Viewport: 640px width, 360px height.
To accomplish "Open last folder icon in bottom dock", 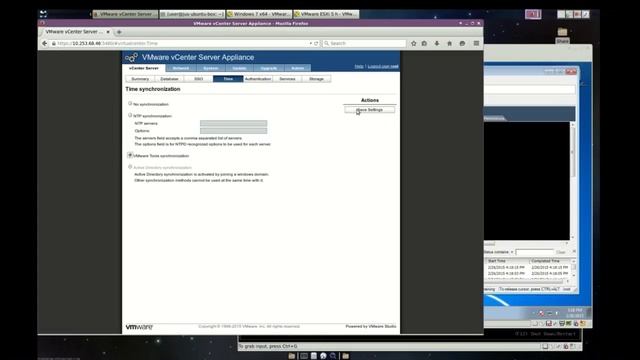I will coord(346,356).
